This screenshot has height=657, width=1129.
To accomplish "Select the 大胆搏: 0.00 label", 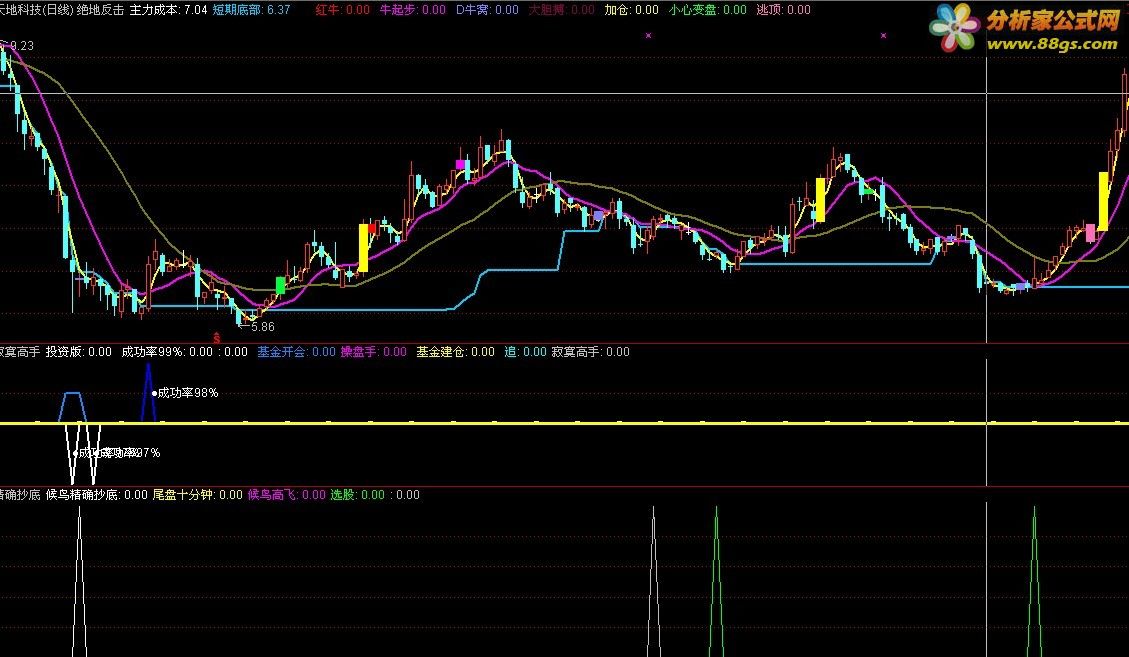I will coord(562,10).
